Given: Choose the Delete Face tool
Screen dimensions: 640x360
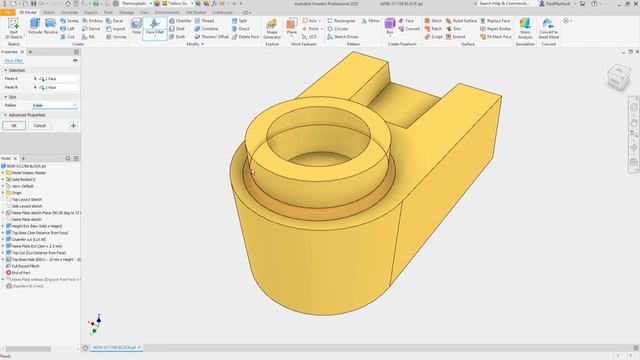Looking at the screenshot, I should point(245,37).
